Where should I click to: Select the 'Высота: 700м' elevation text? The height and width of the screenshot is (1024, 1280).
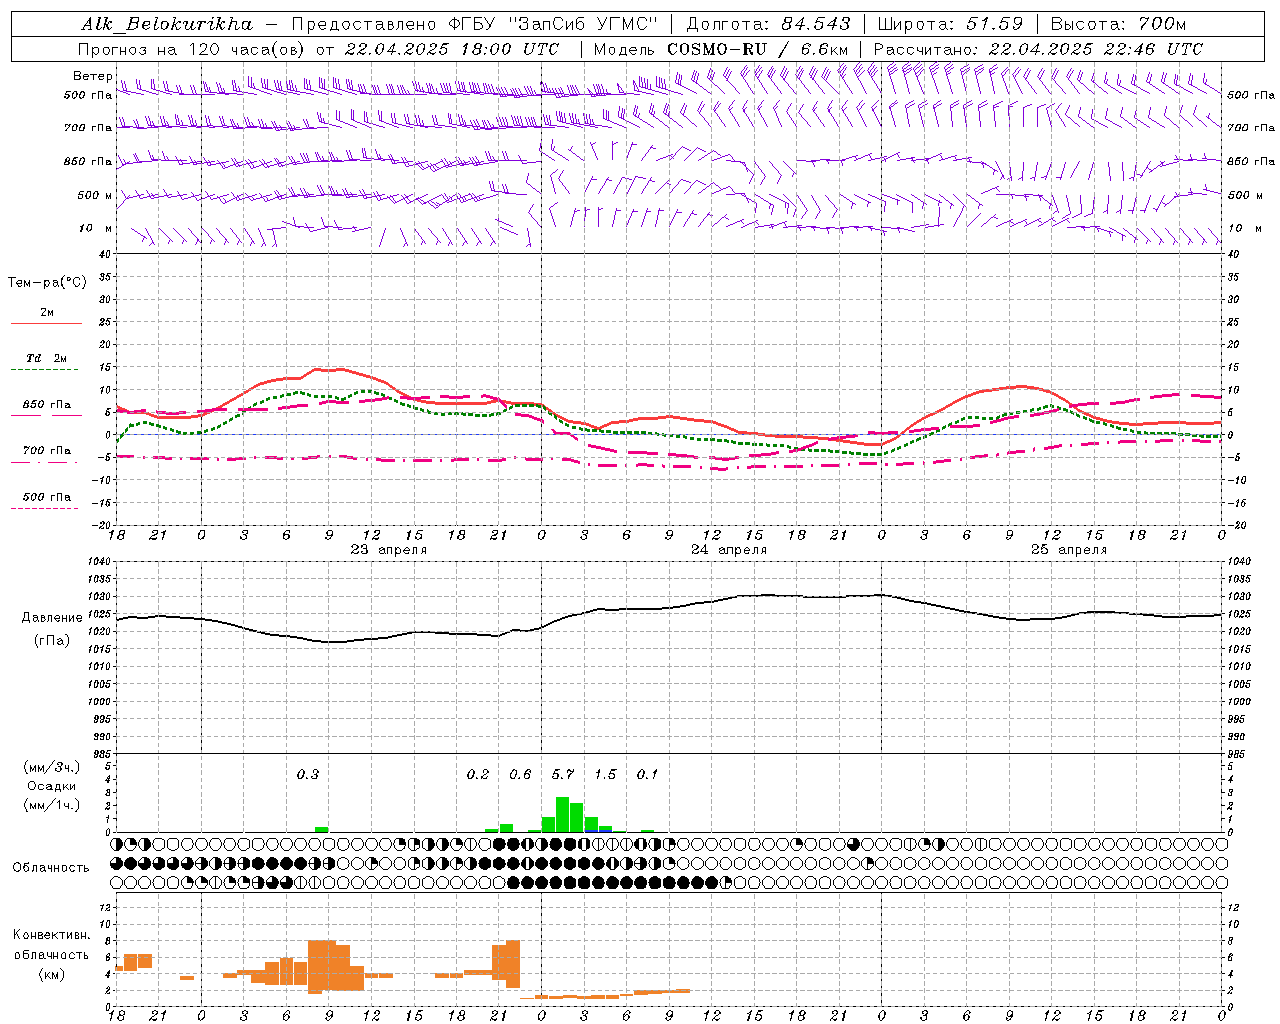pyautogui.click(x=1119, y=24)
